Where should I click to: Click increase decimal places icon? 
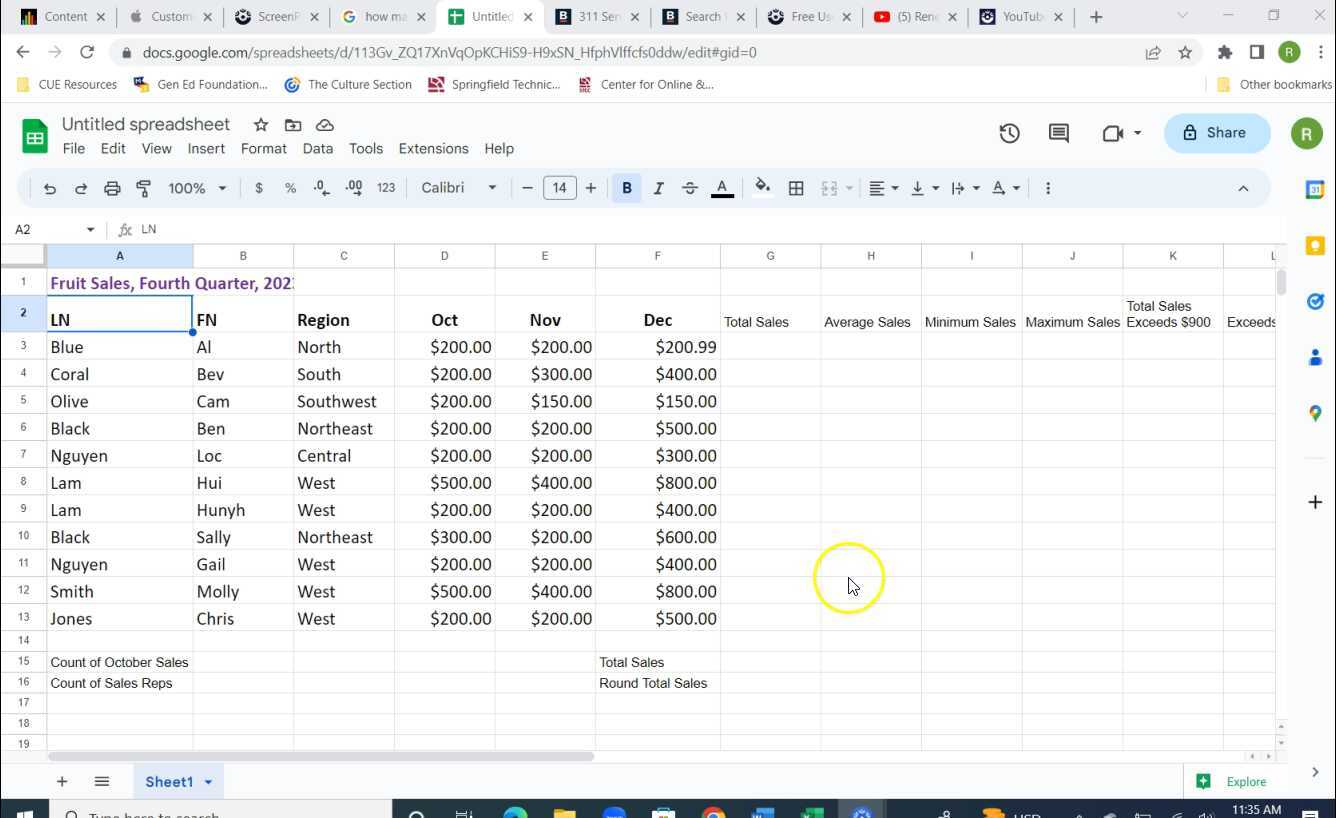354,188
